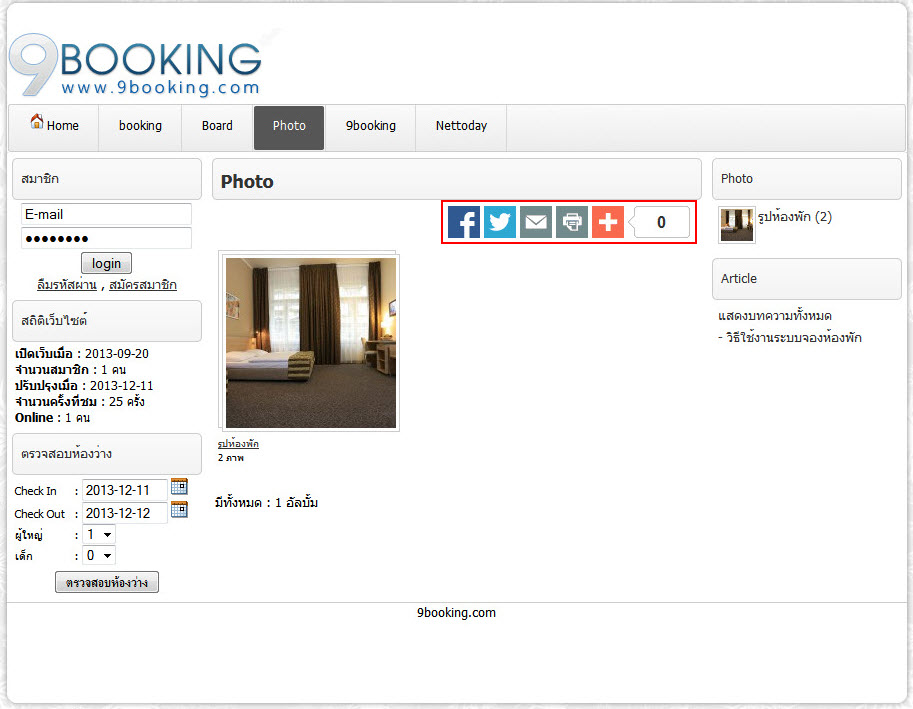Open the large hotel room album thumbnail
The width and height of the screenshot is (913, 709).
coord(310,342)
